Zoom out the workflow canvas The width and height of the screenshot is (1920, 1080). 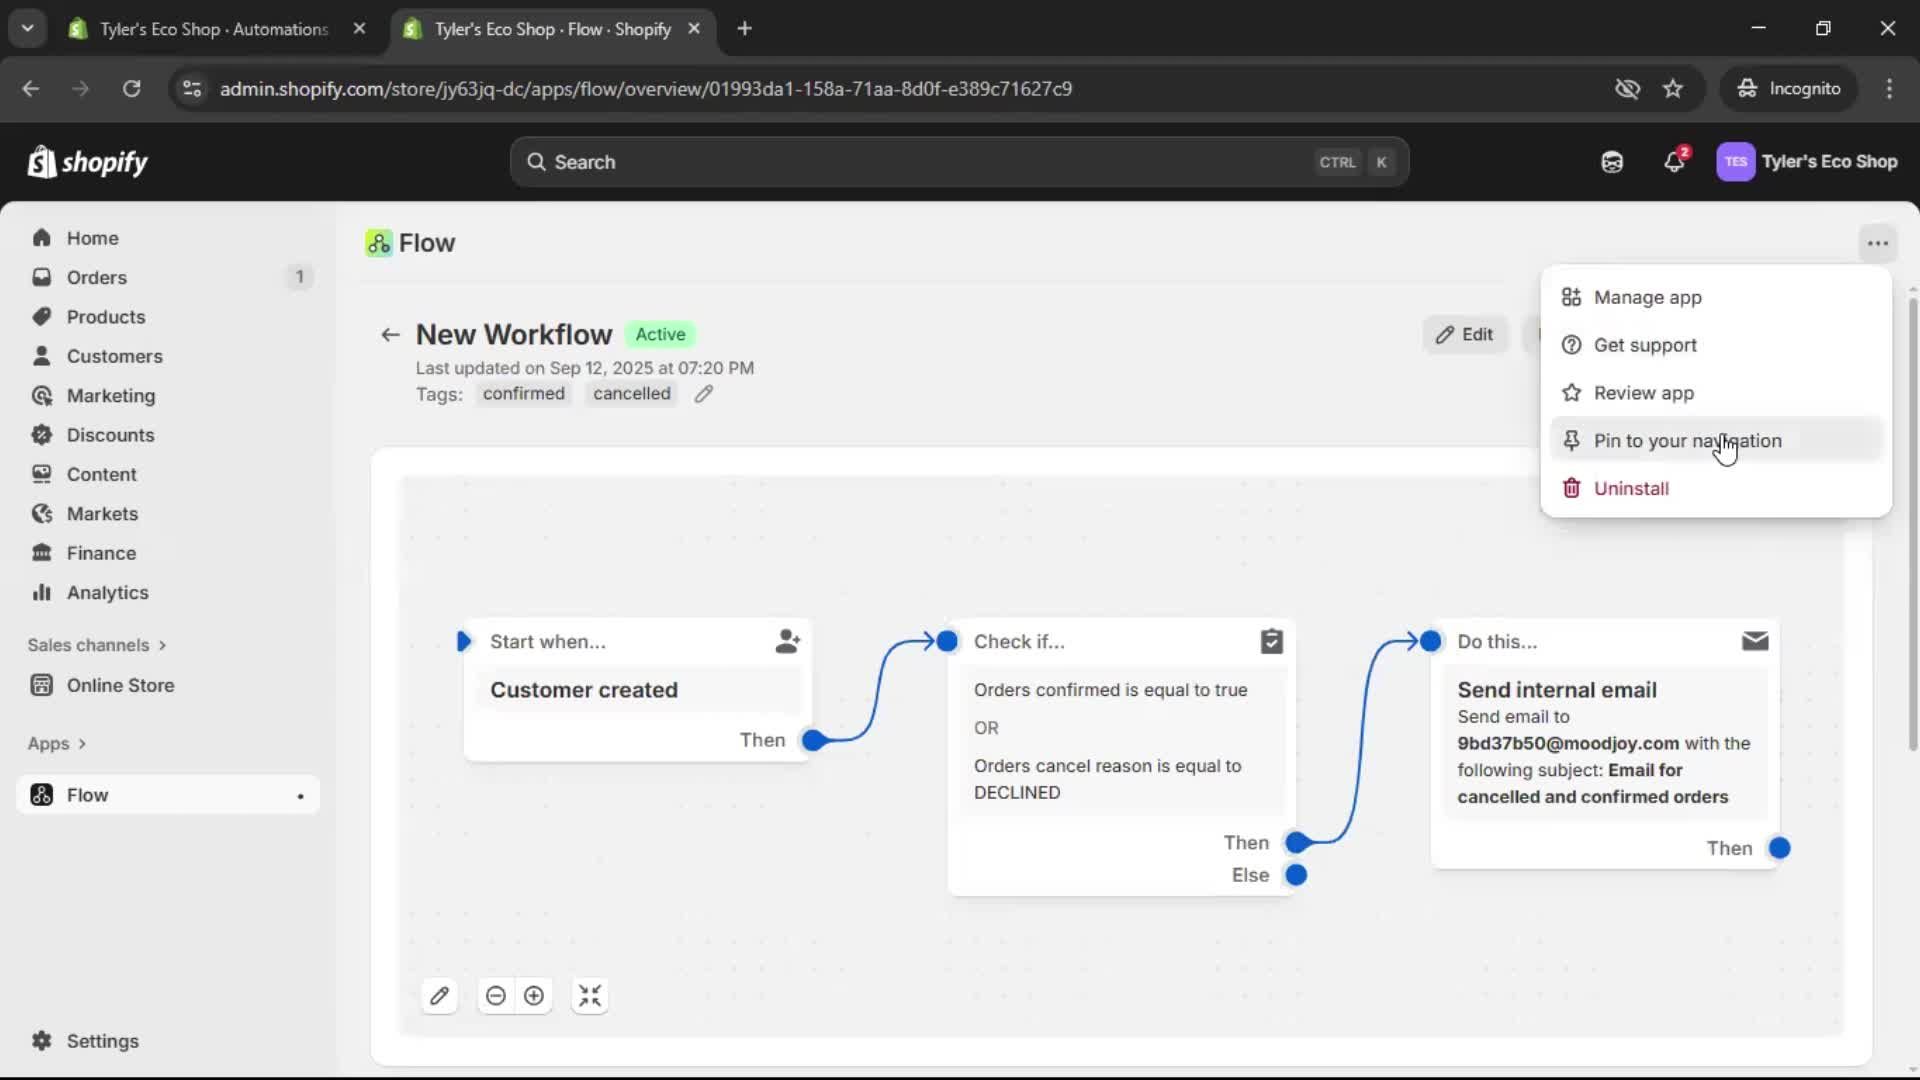tap(496, 996)
